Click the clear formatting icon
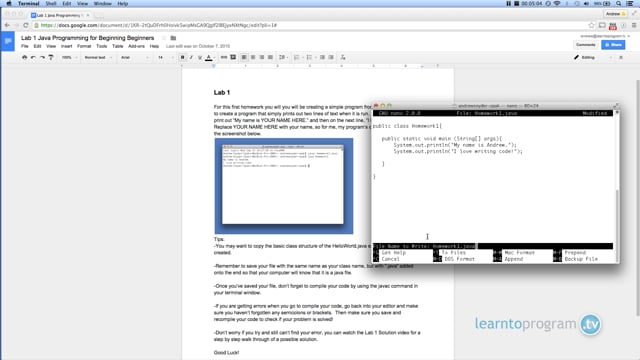The image size is (640, 360). click(x=343, y=58)
